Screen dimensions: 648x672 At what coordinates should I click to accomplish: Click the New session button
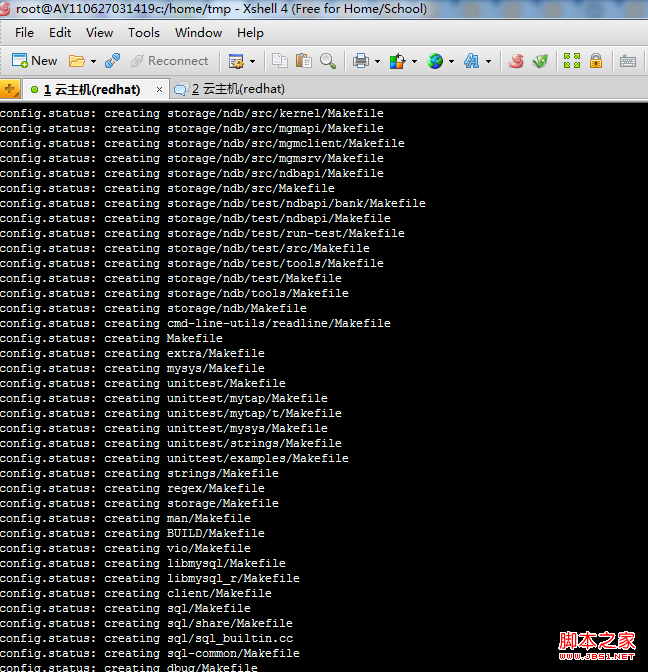pos(35,60)
